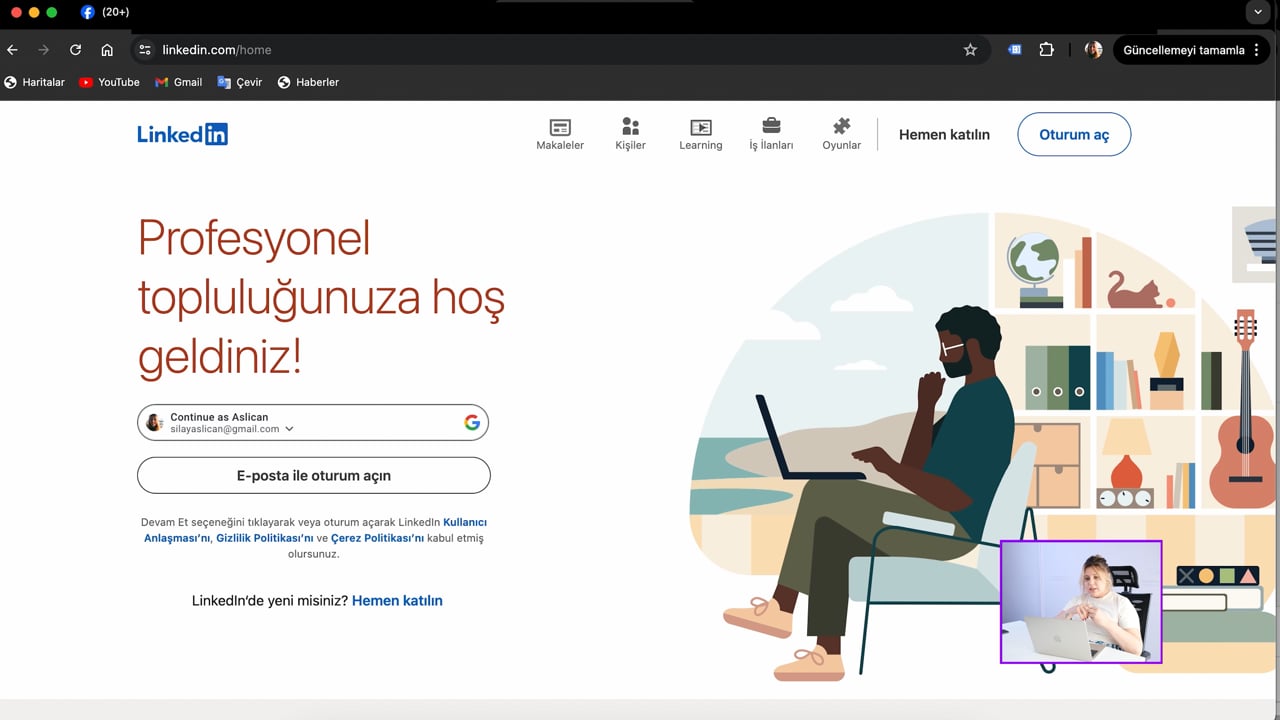Click the Hemen katılın link below the form
The width and height of the screenshot is (1280, 720).
[397, 601]
